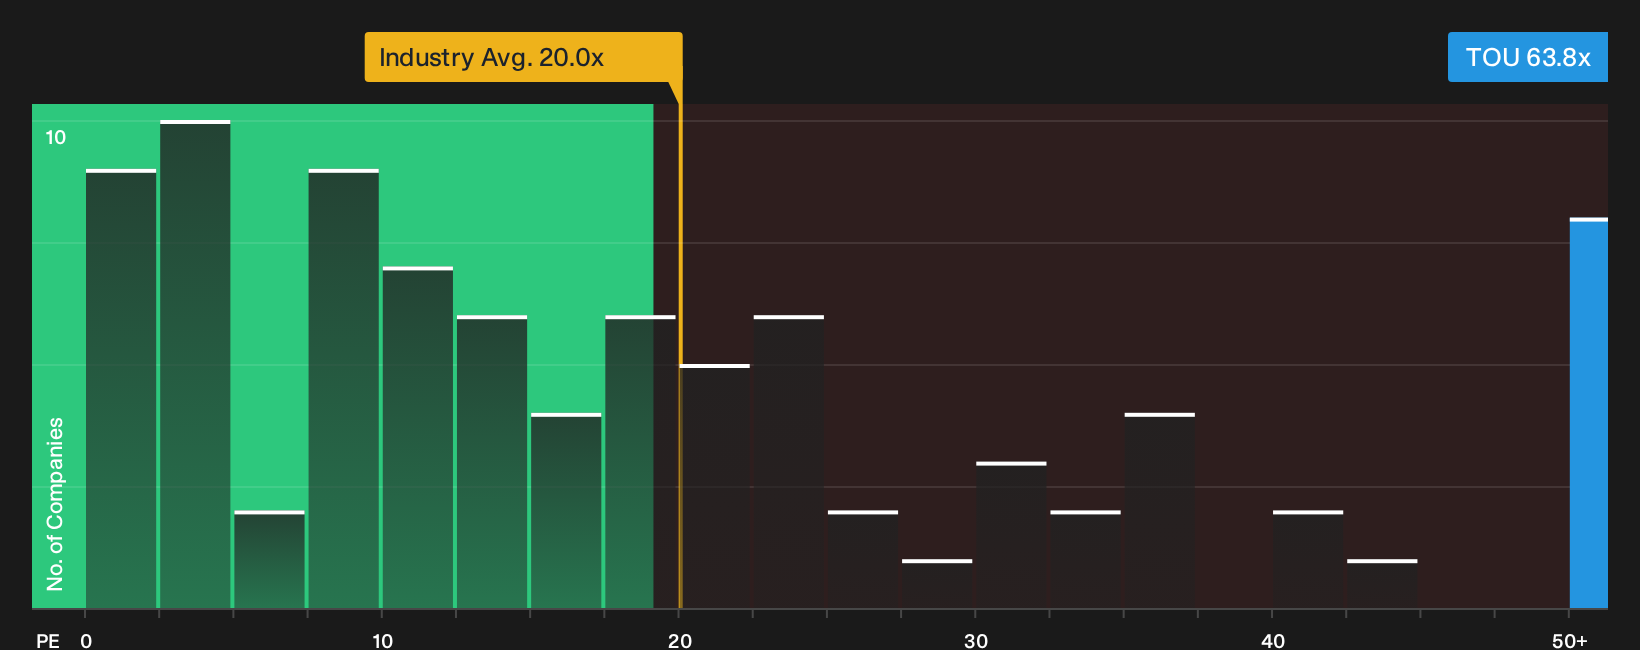Click the Industry Avg. 20.0x label
This screenshot has height=650, width=1640.
pyautogui.click(x=523, y=57)
